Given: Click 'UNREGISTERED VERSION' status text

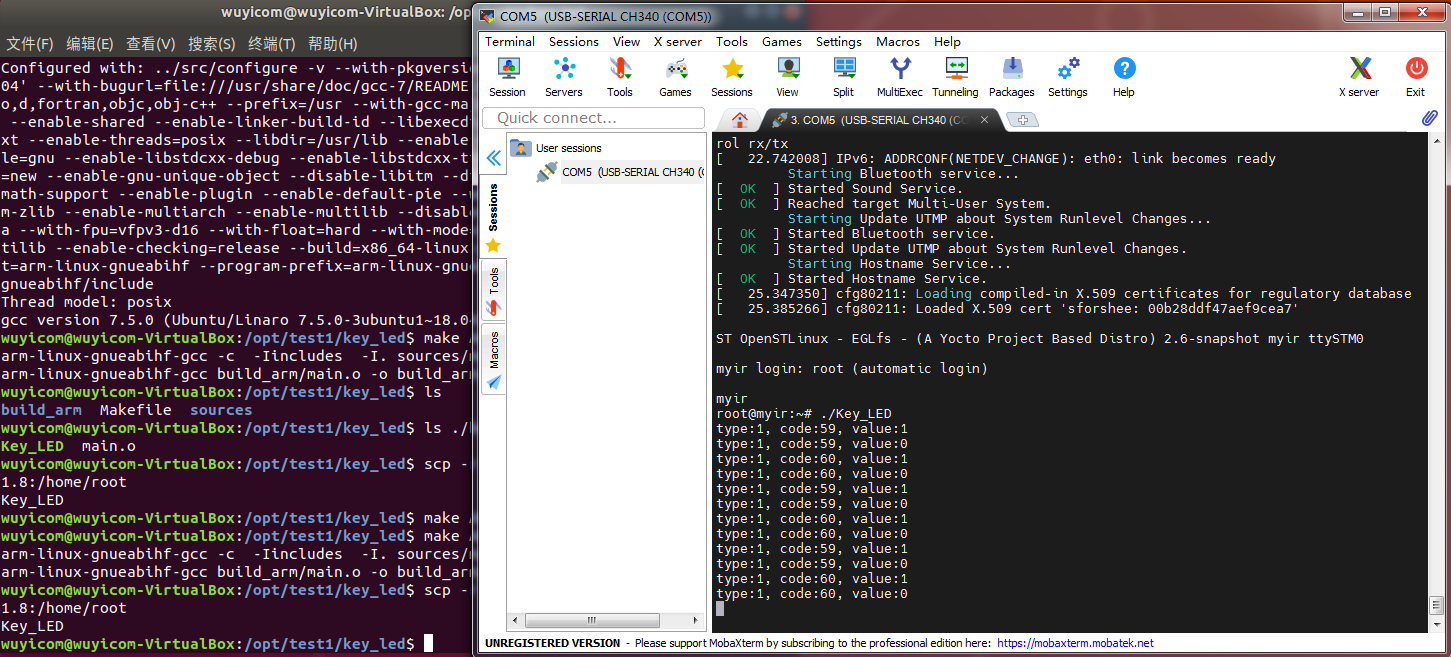Looking at the screenshot, I should [x=552, y=643].
